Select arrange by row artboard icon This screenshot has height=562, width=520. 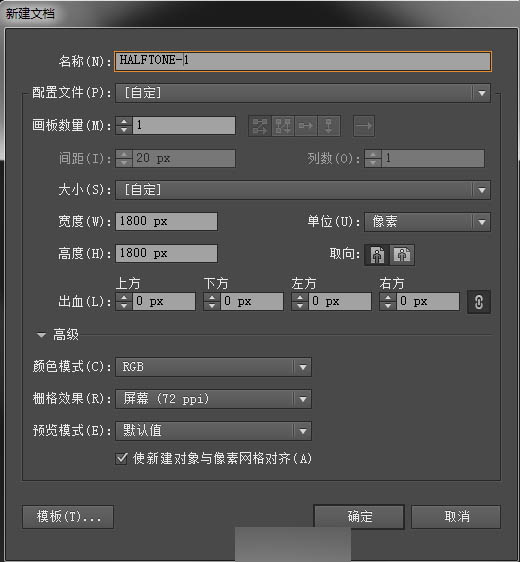pyautogui.click(x=306, y=126)
